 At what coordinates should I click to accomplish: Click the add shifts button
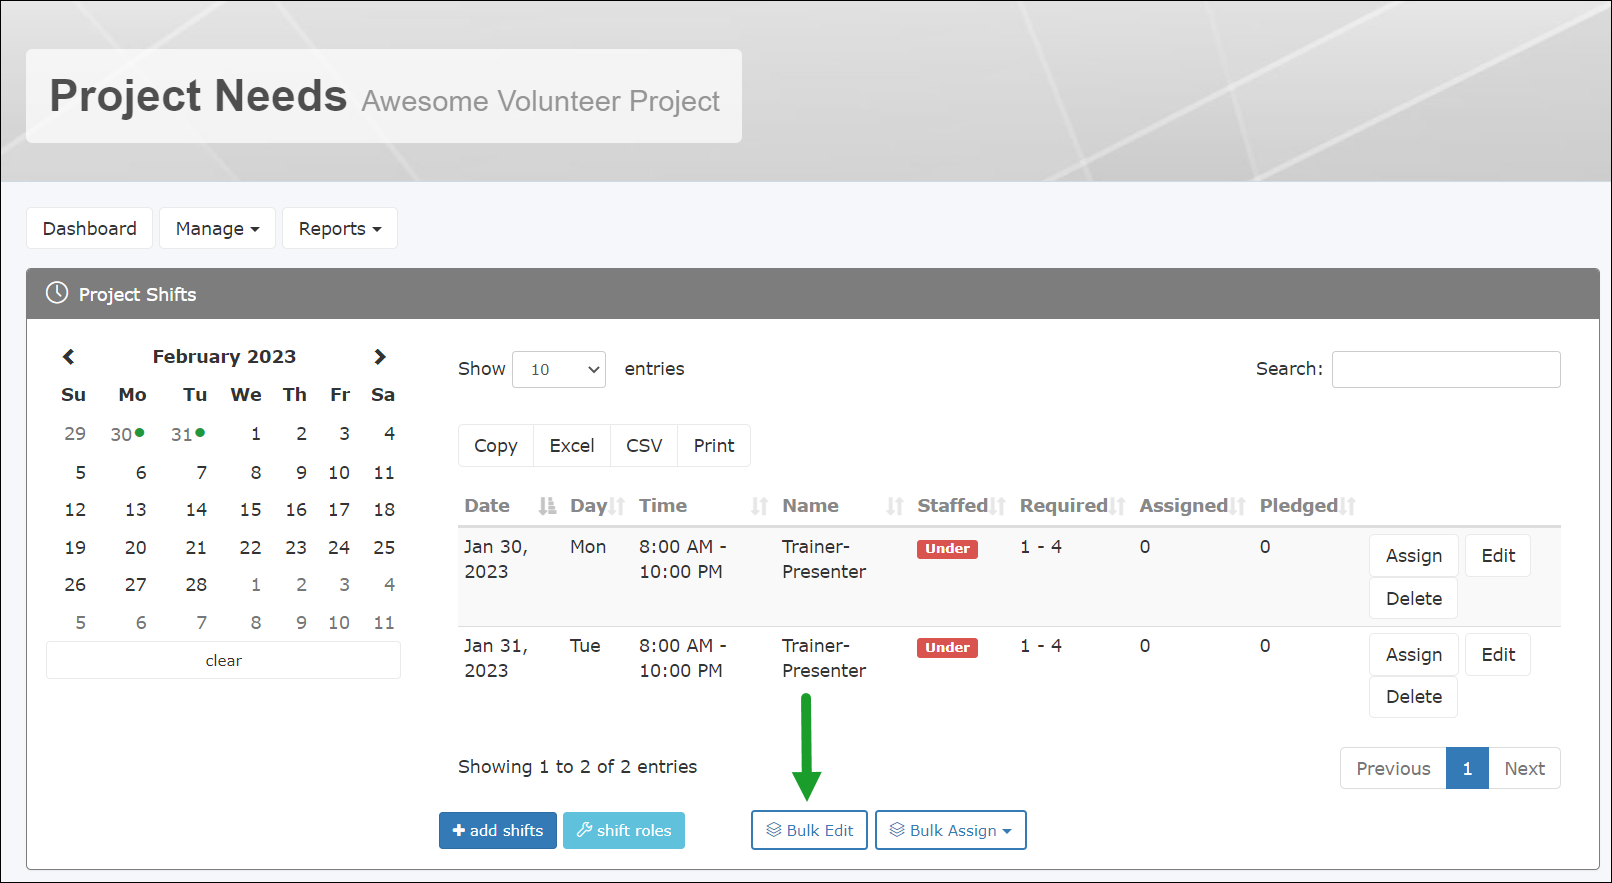click(498, 830)
